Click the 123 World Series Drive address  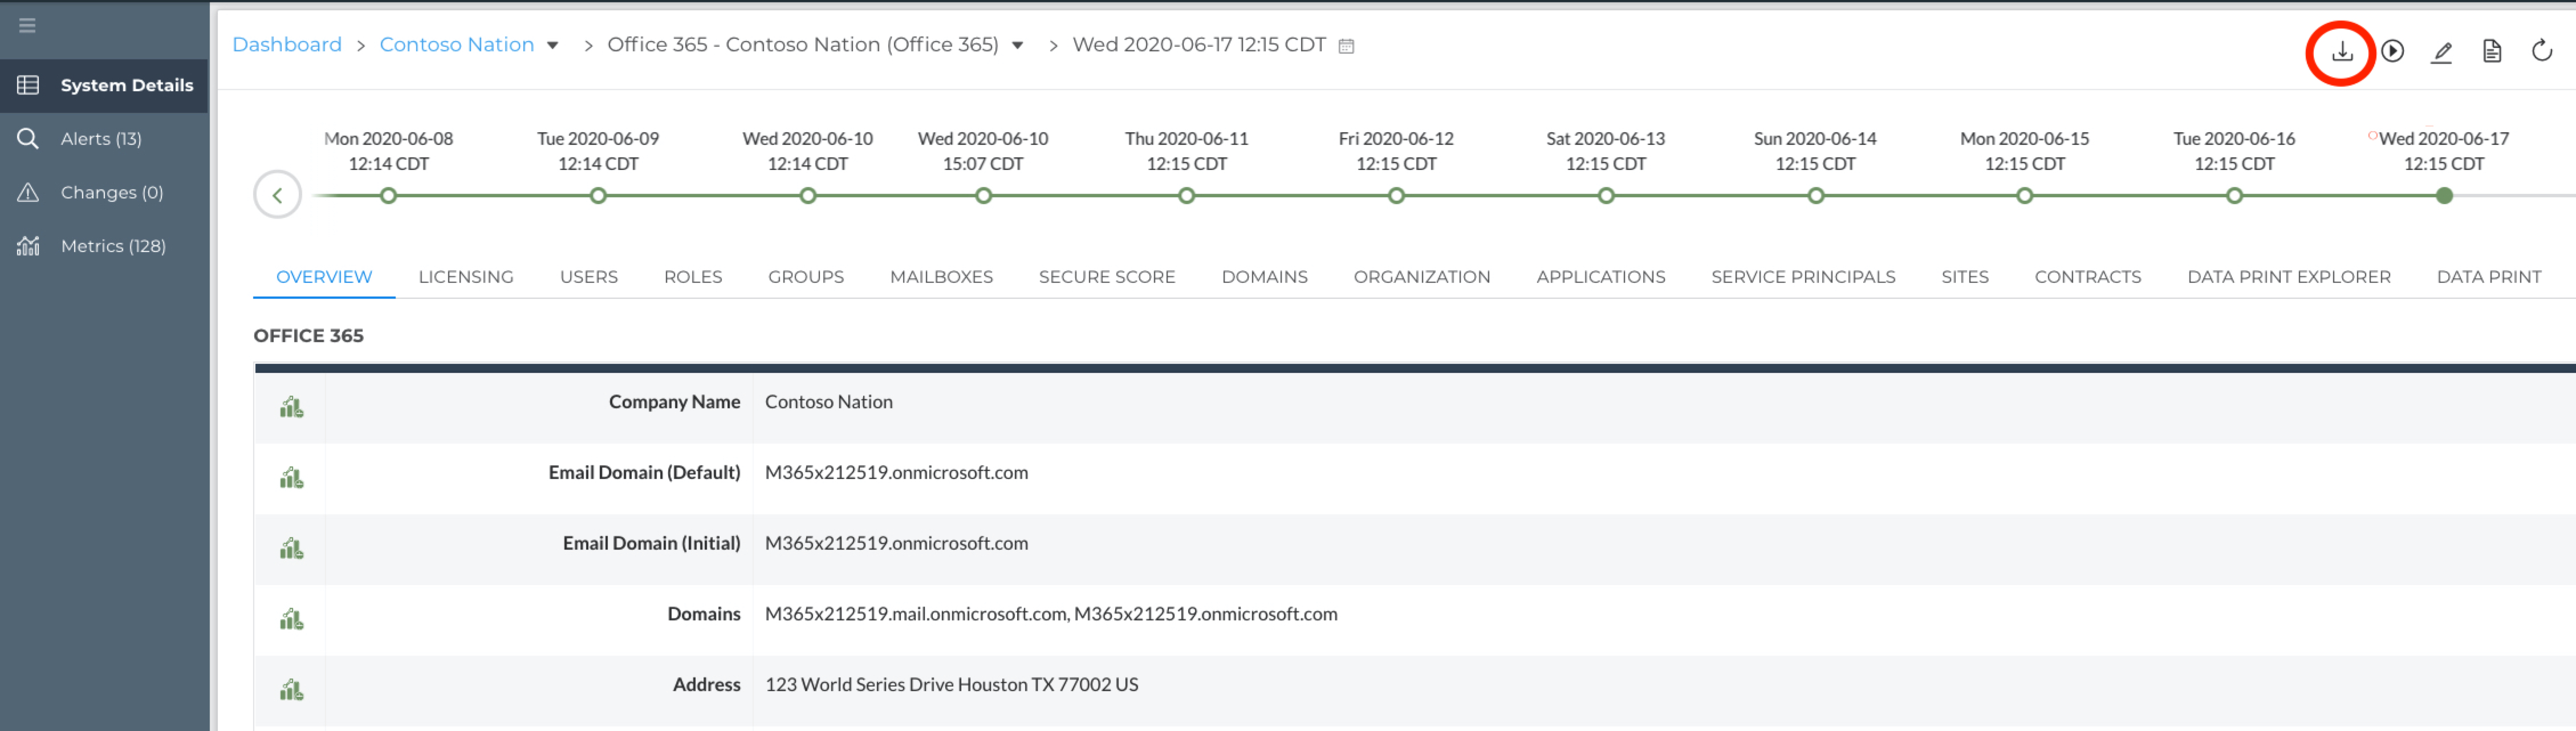point(951,685)
